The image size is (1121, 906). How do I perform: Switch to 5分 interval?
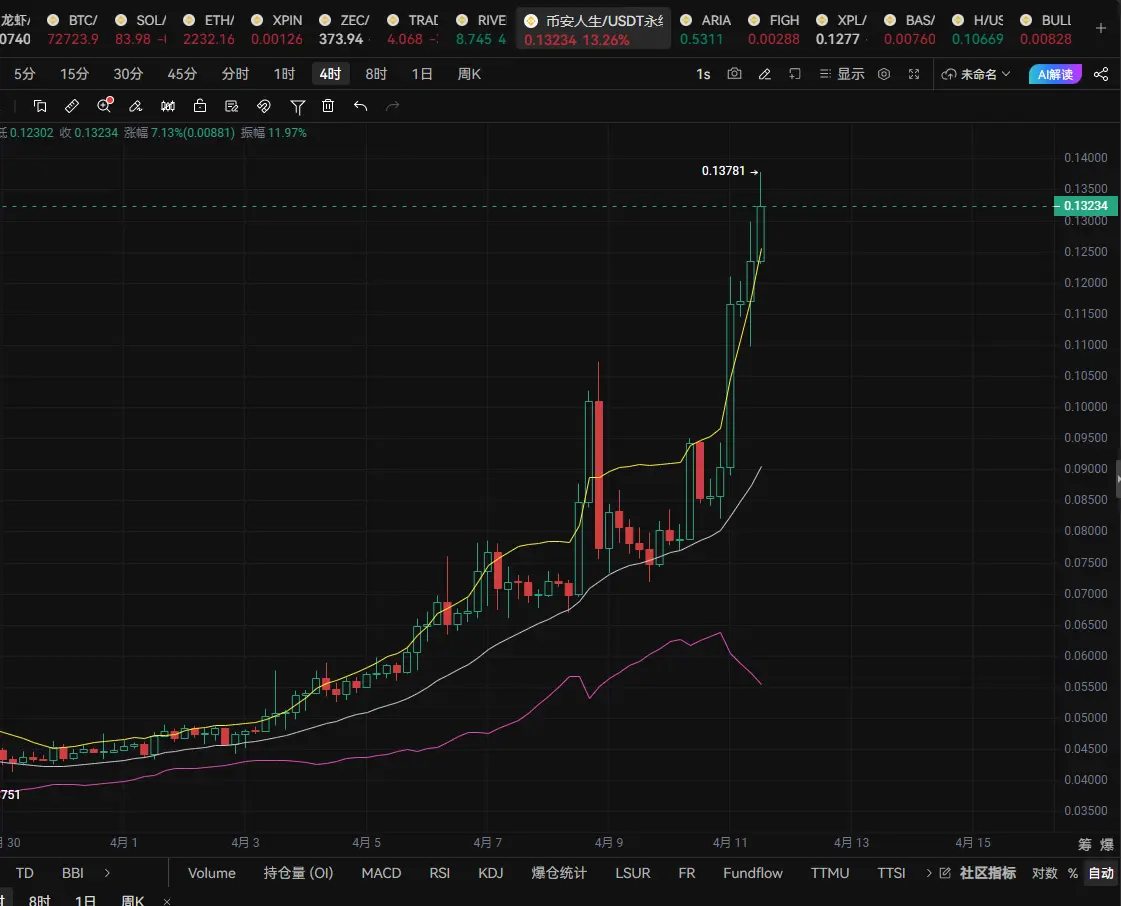(x=24, y=74)
